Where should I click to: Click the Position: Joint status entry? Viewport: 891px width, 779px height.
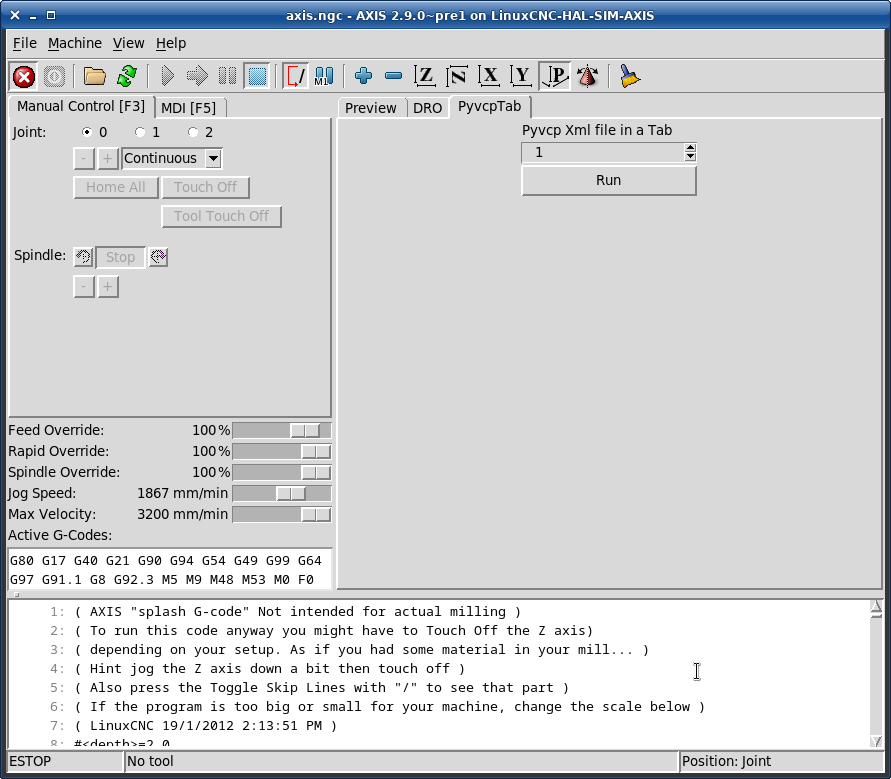click(781, 761)
